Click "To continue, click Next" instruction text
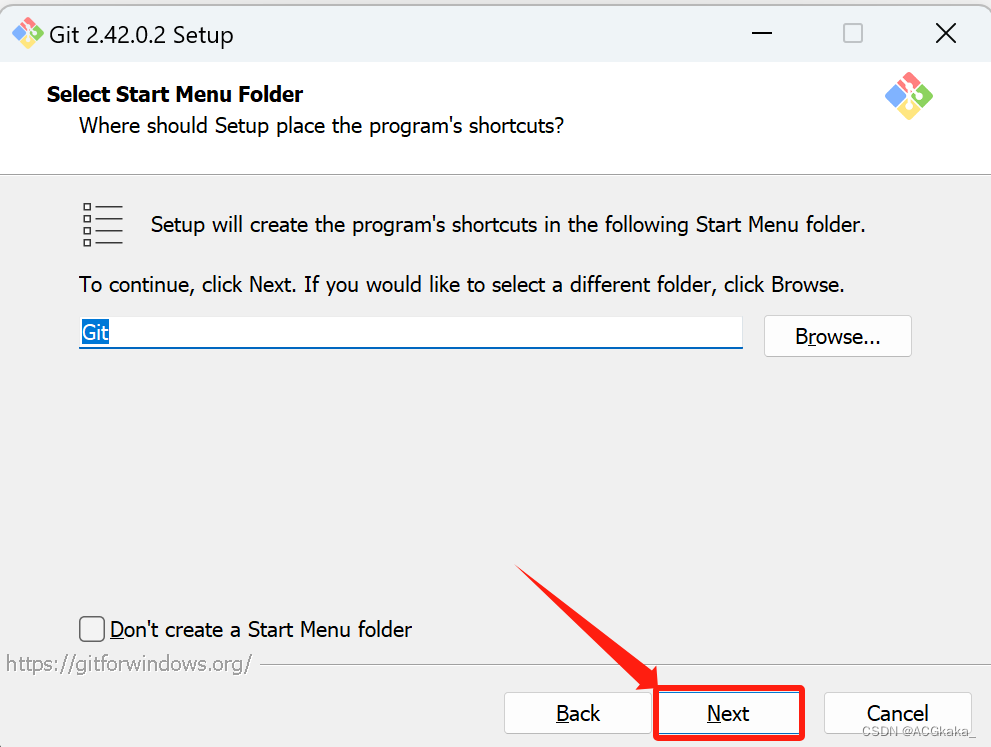The width and height of the screenshot is (991, 747). pos(461,284)
